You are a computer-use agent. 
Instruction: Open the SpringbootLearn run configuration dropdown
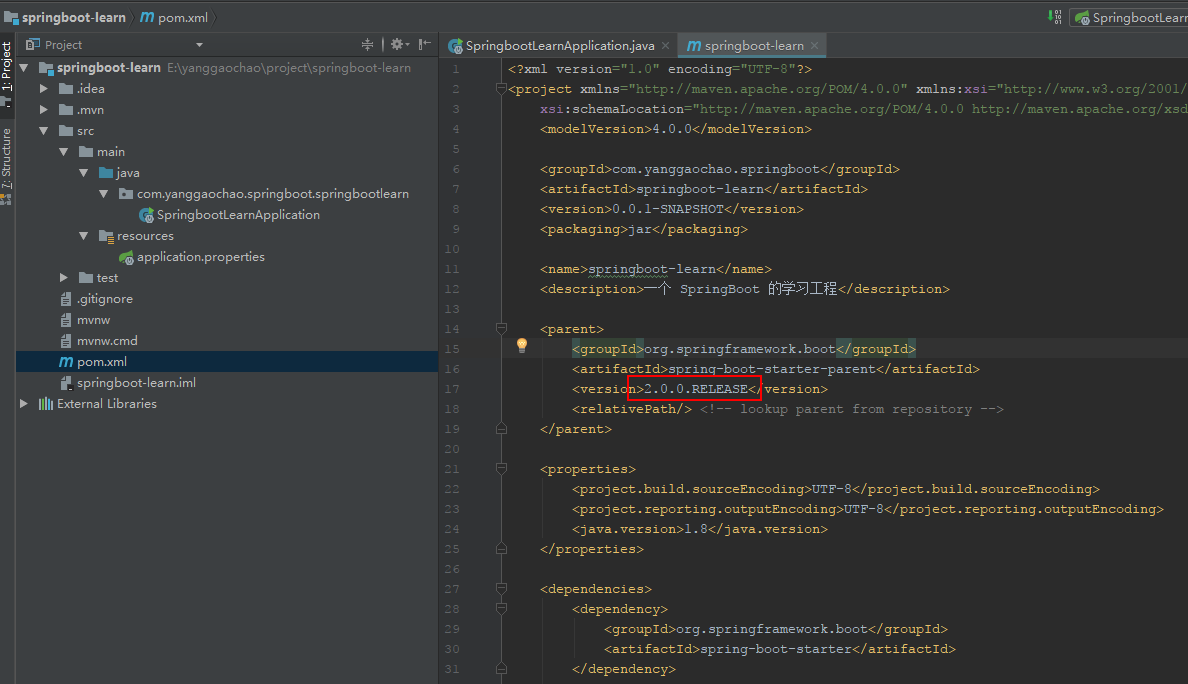click(x=1128, y=17)
